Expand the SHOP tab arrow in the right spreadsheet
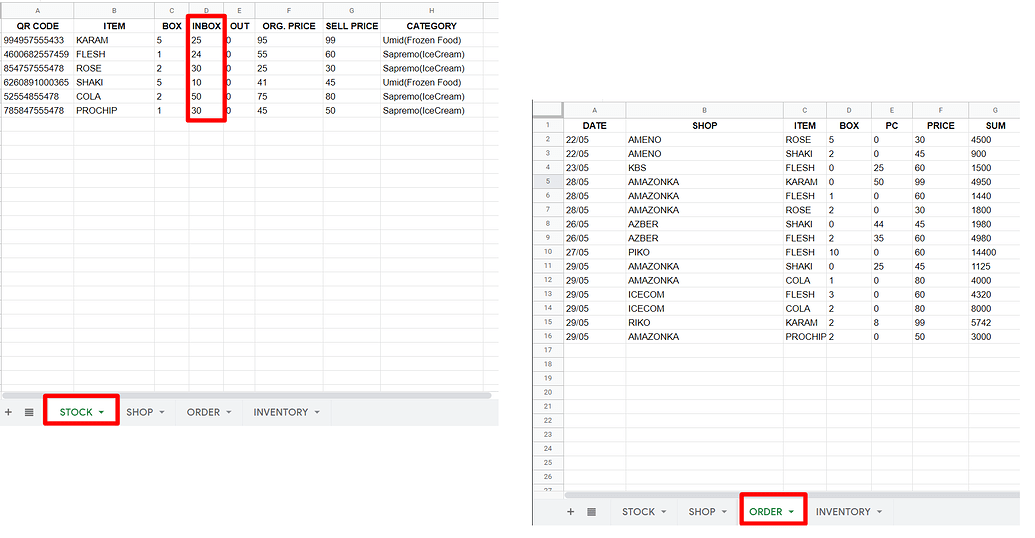1035x538 pixels. (723, 512)
